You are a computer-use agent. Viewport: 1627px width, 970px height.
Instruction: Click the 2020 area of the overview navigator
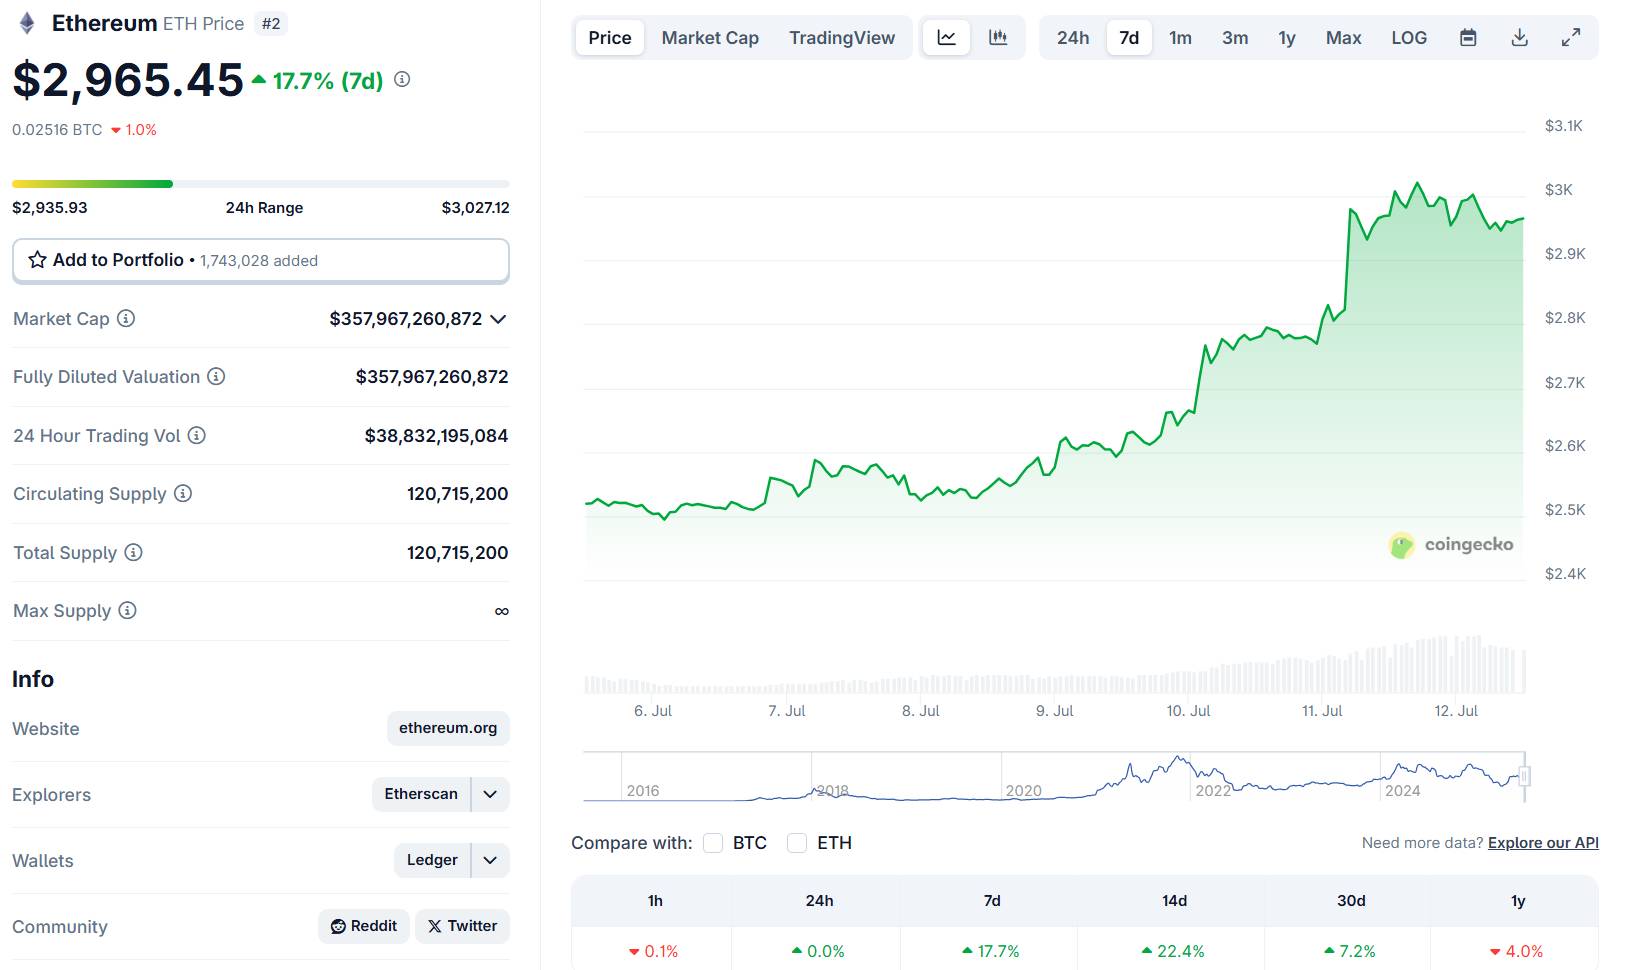(x=1024, y=790)
